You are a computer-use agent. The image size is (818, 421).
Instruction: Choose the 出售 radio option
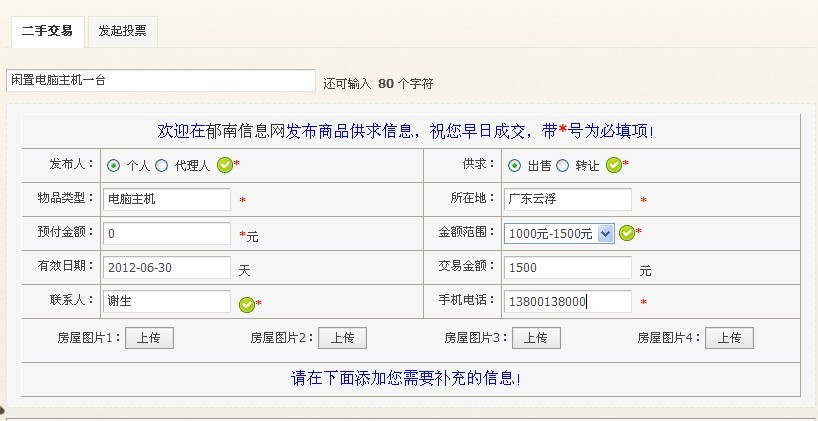(514, 166)
